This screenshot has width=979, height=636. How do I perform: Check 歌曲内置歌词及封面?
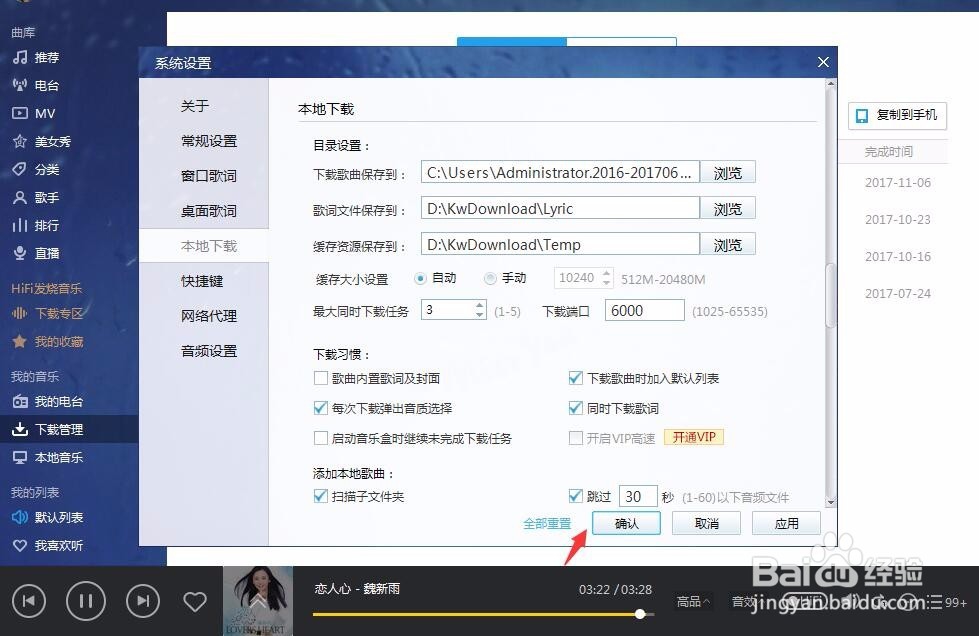321,378
